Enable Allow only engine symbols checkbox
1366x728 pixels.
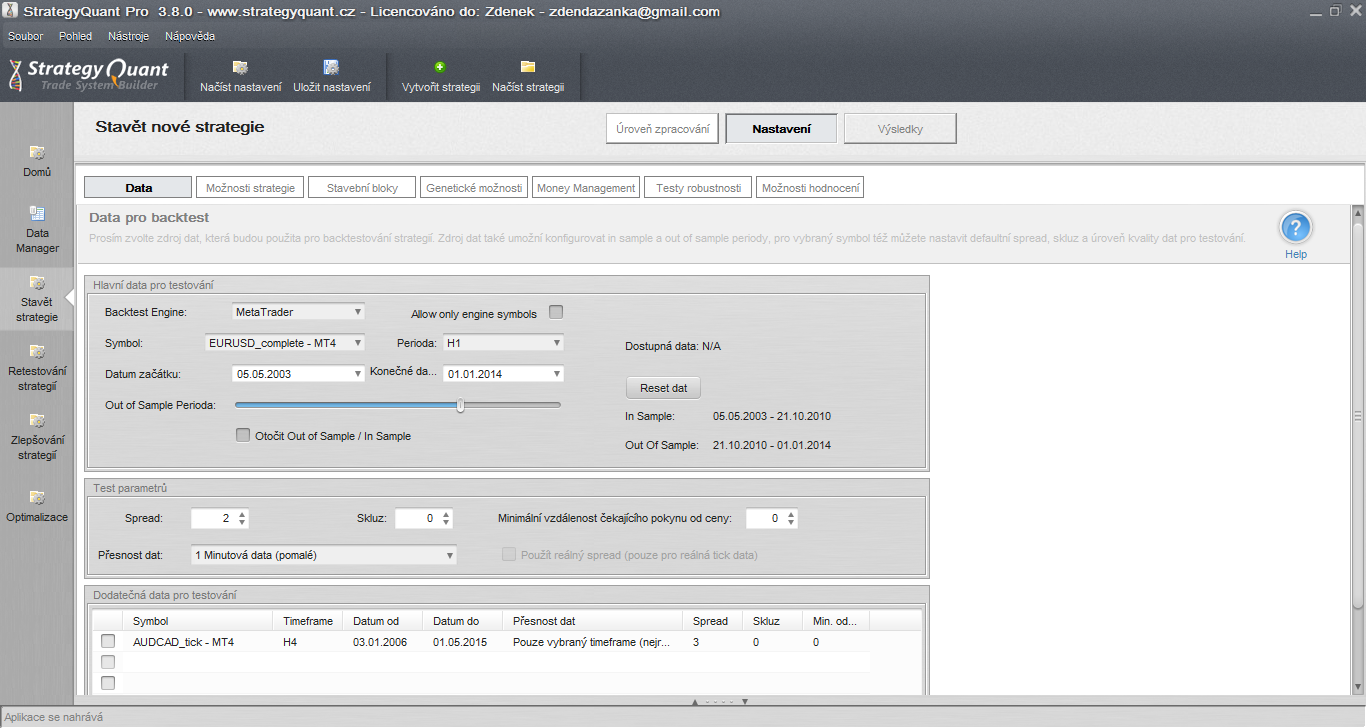click(556, 312)
